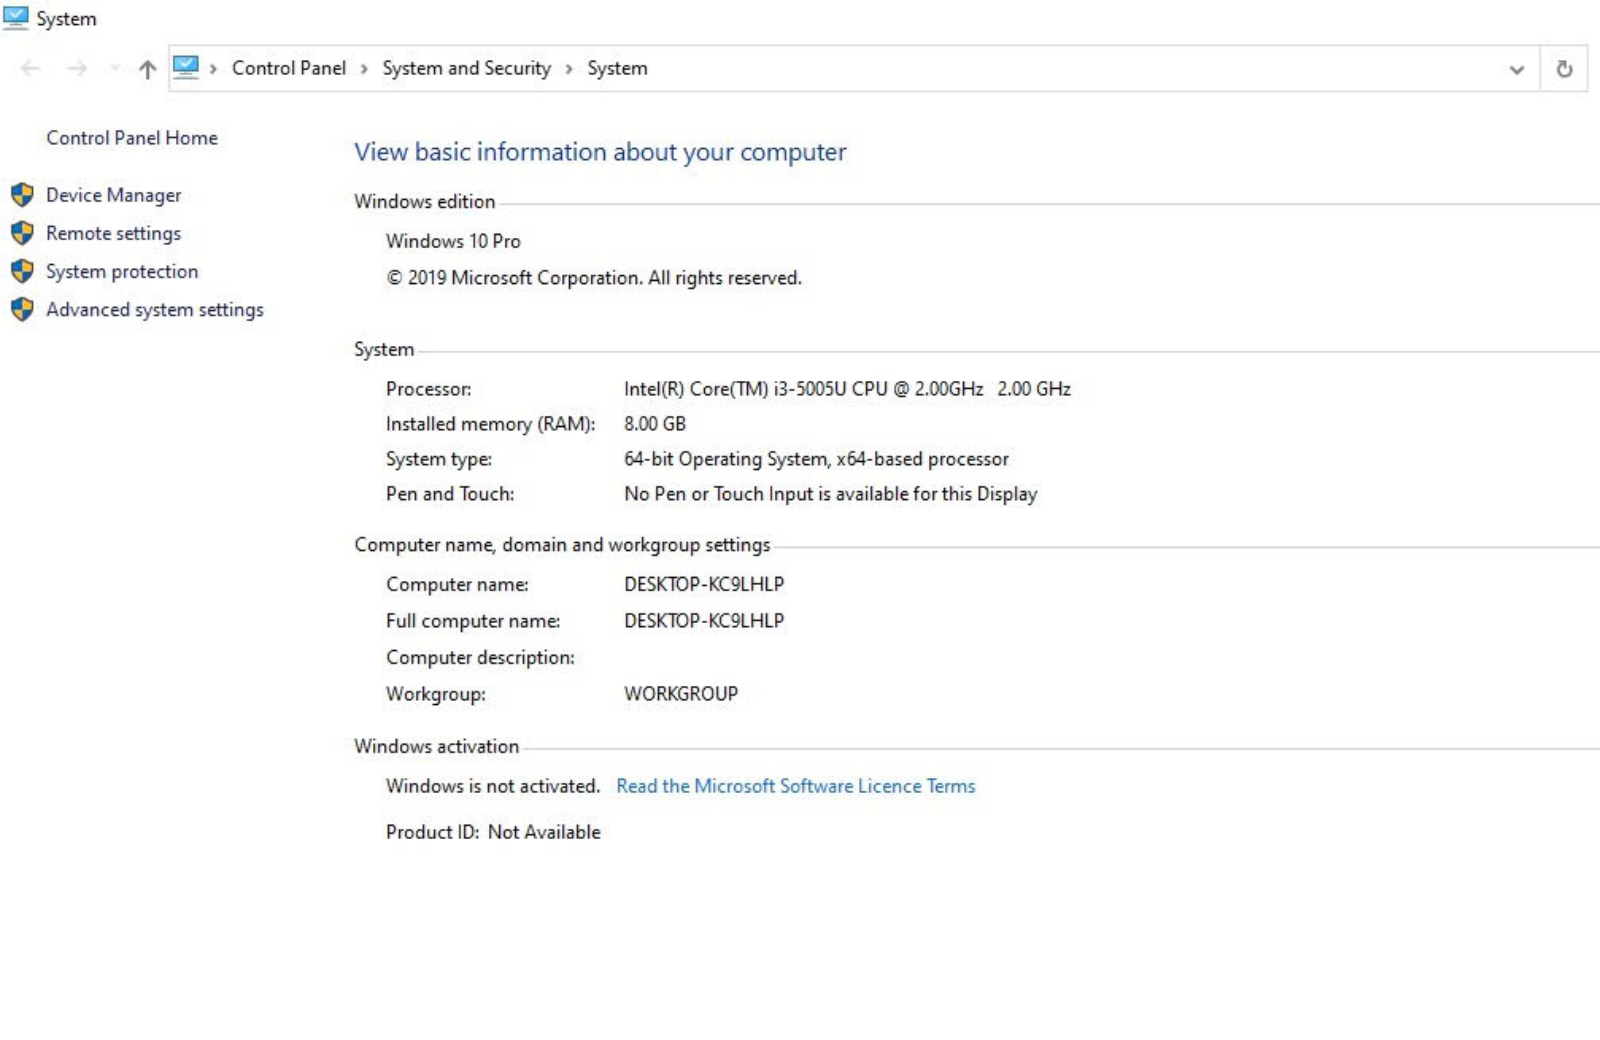Expand the chevron after System and Security

click(569, 69)
